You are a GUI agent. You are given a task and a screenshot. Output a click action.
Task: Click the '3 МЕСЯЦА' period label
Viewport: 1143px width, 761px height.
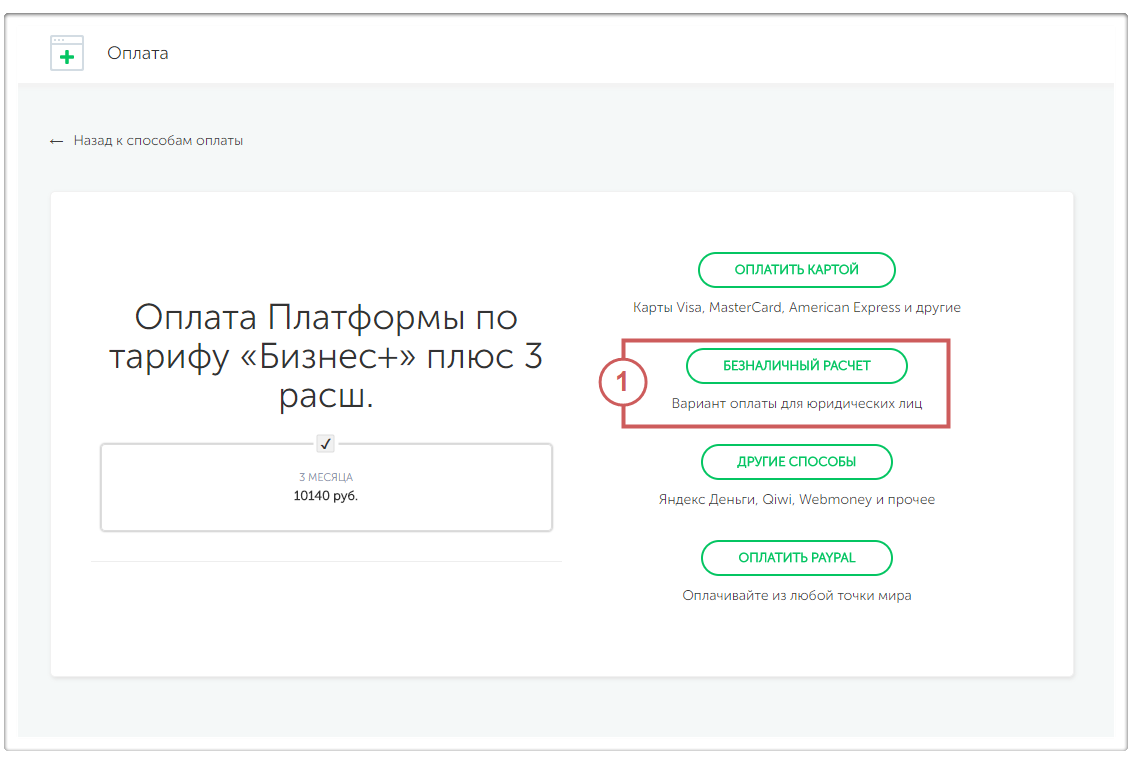326,477
